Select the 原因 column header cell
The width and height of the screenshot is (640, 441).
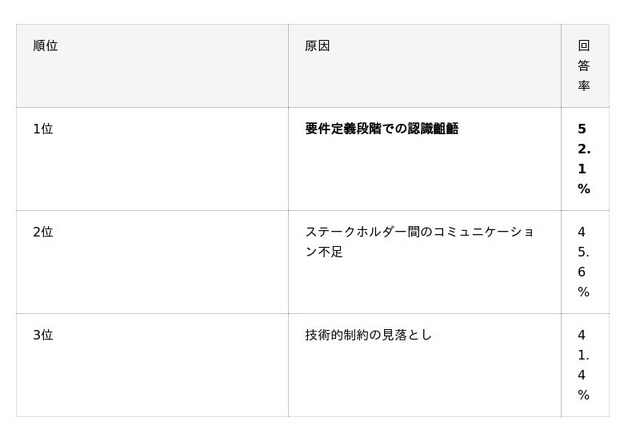click(317, 46)
